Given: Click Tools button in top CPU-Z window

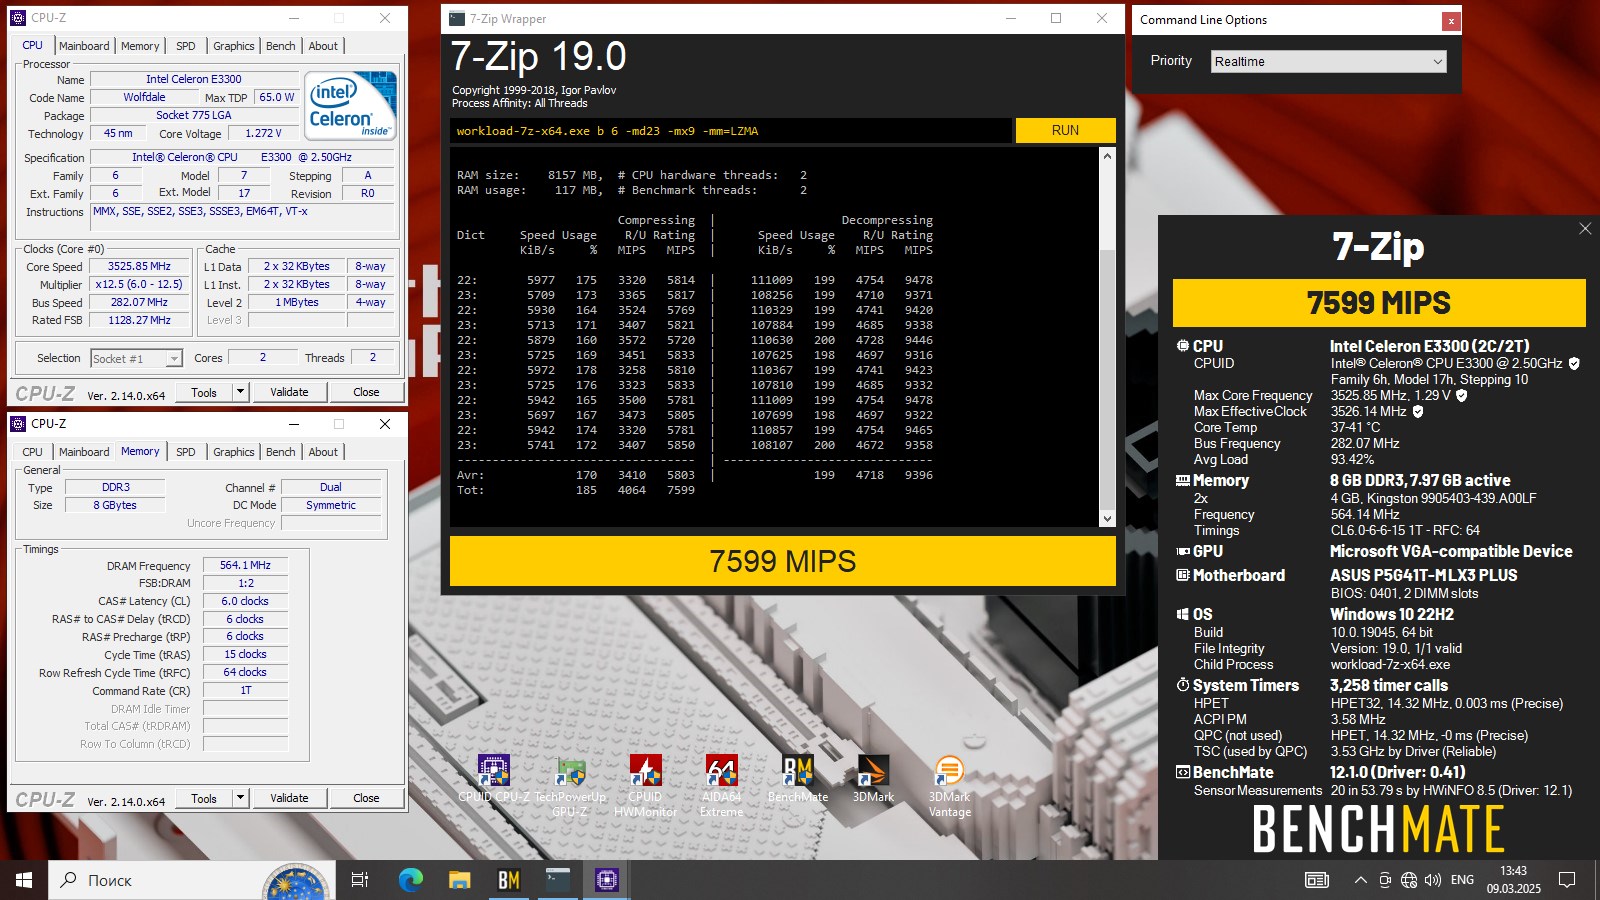Looking at the screenshot, I should (x=204, y=392).
